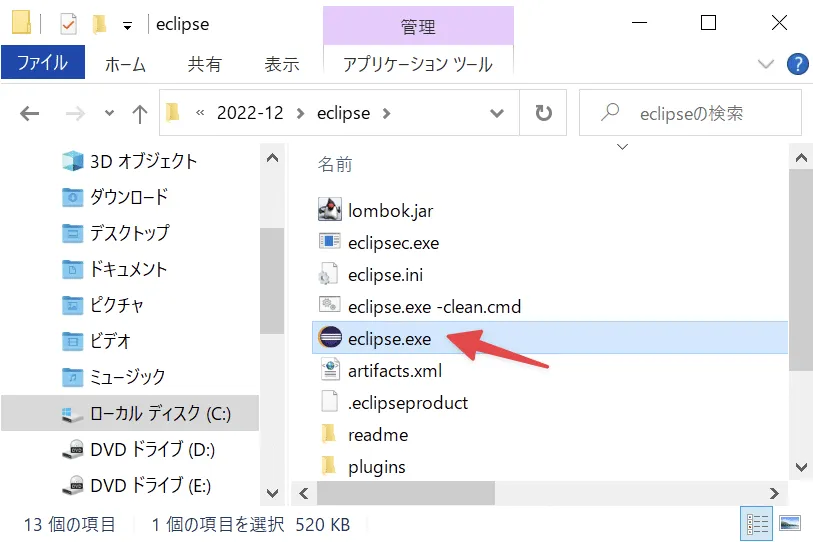The image size is (813, 542).
Task: Open the アプリケーション ツール tab
Action: (418, 64)
